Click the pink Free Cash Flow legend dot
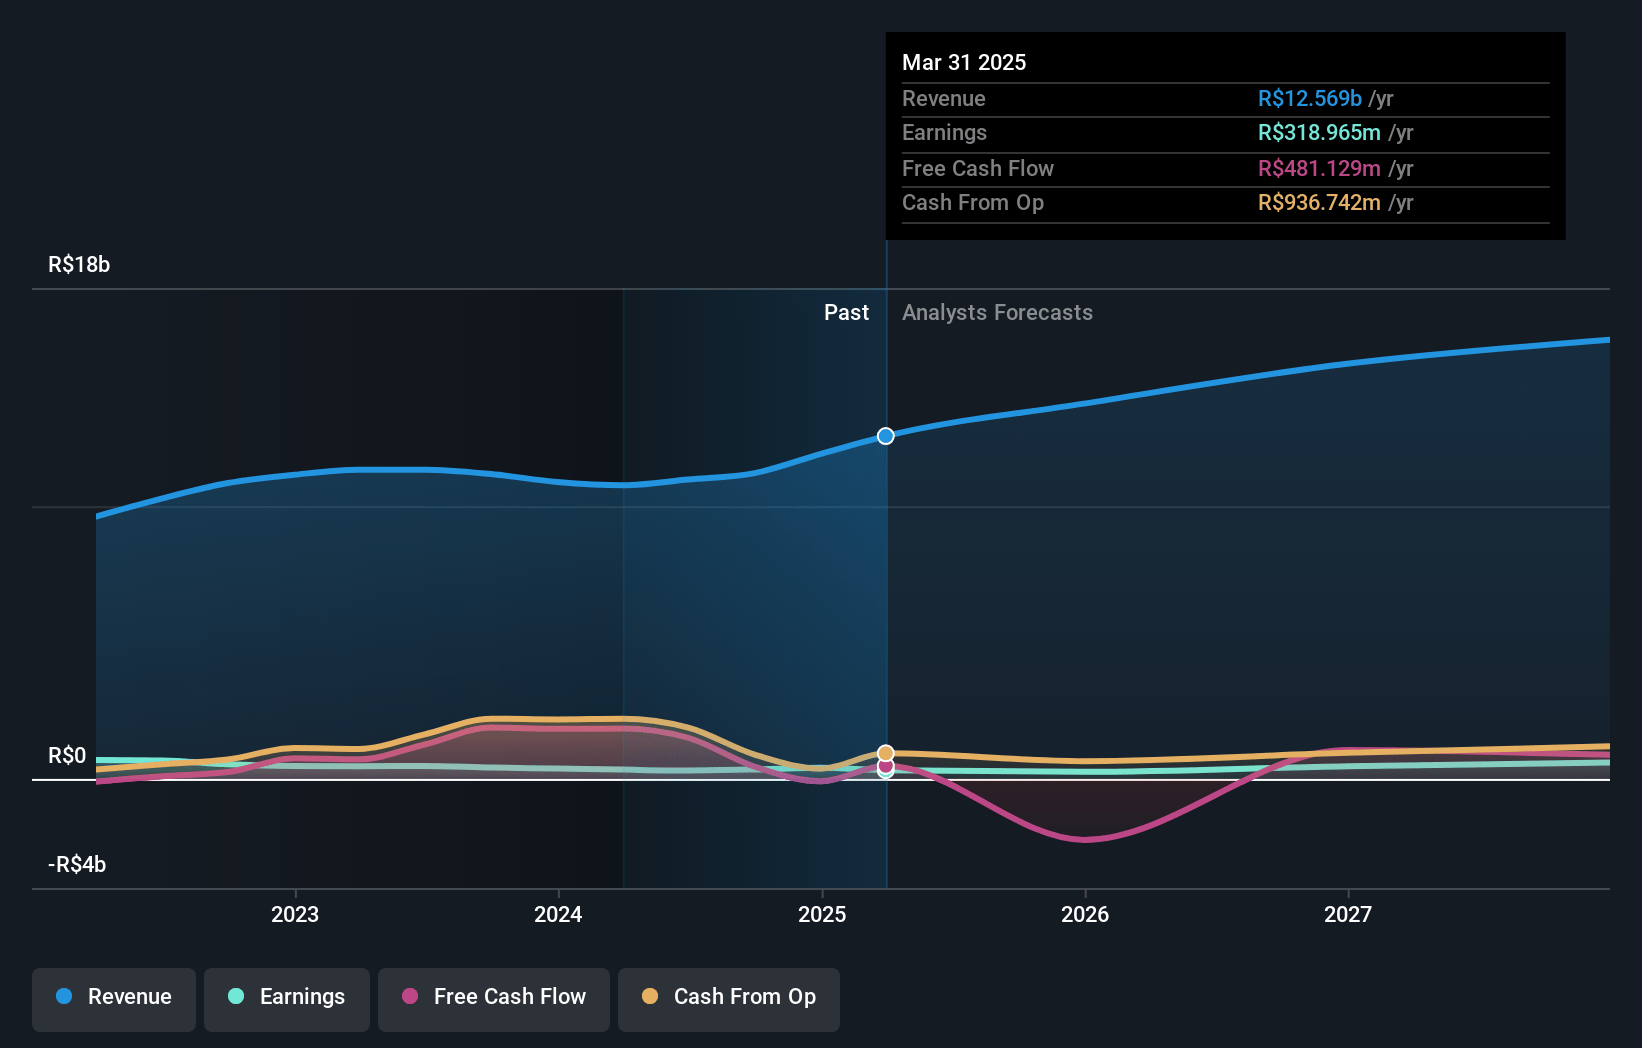 (x=410, y=996)
